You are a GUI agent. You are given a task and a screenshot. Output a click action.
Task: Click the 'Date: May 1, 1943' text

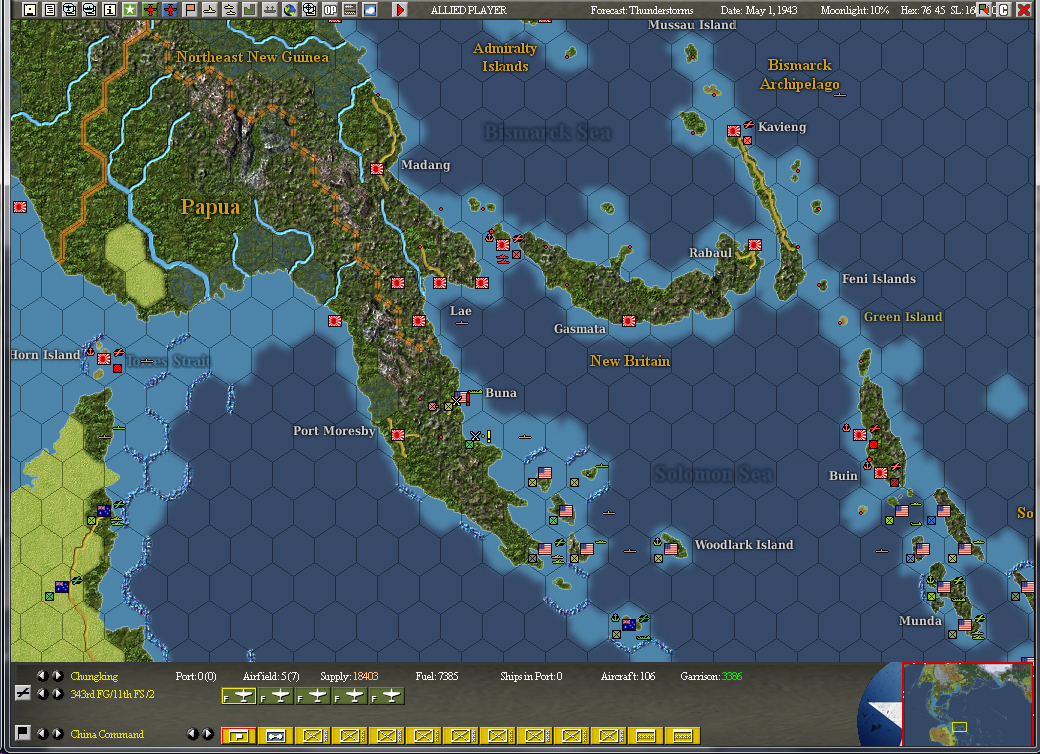point(759,11)
